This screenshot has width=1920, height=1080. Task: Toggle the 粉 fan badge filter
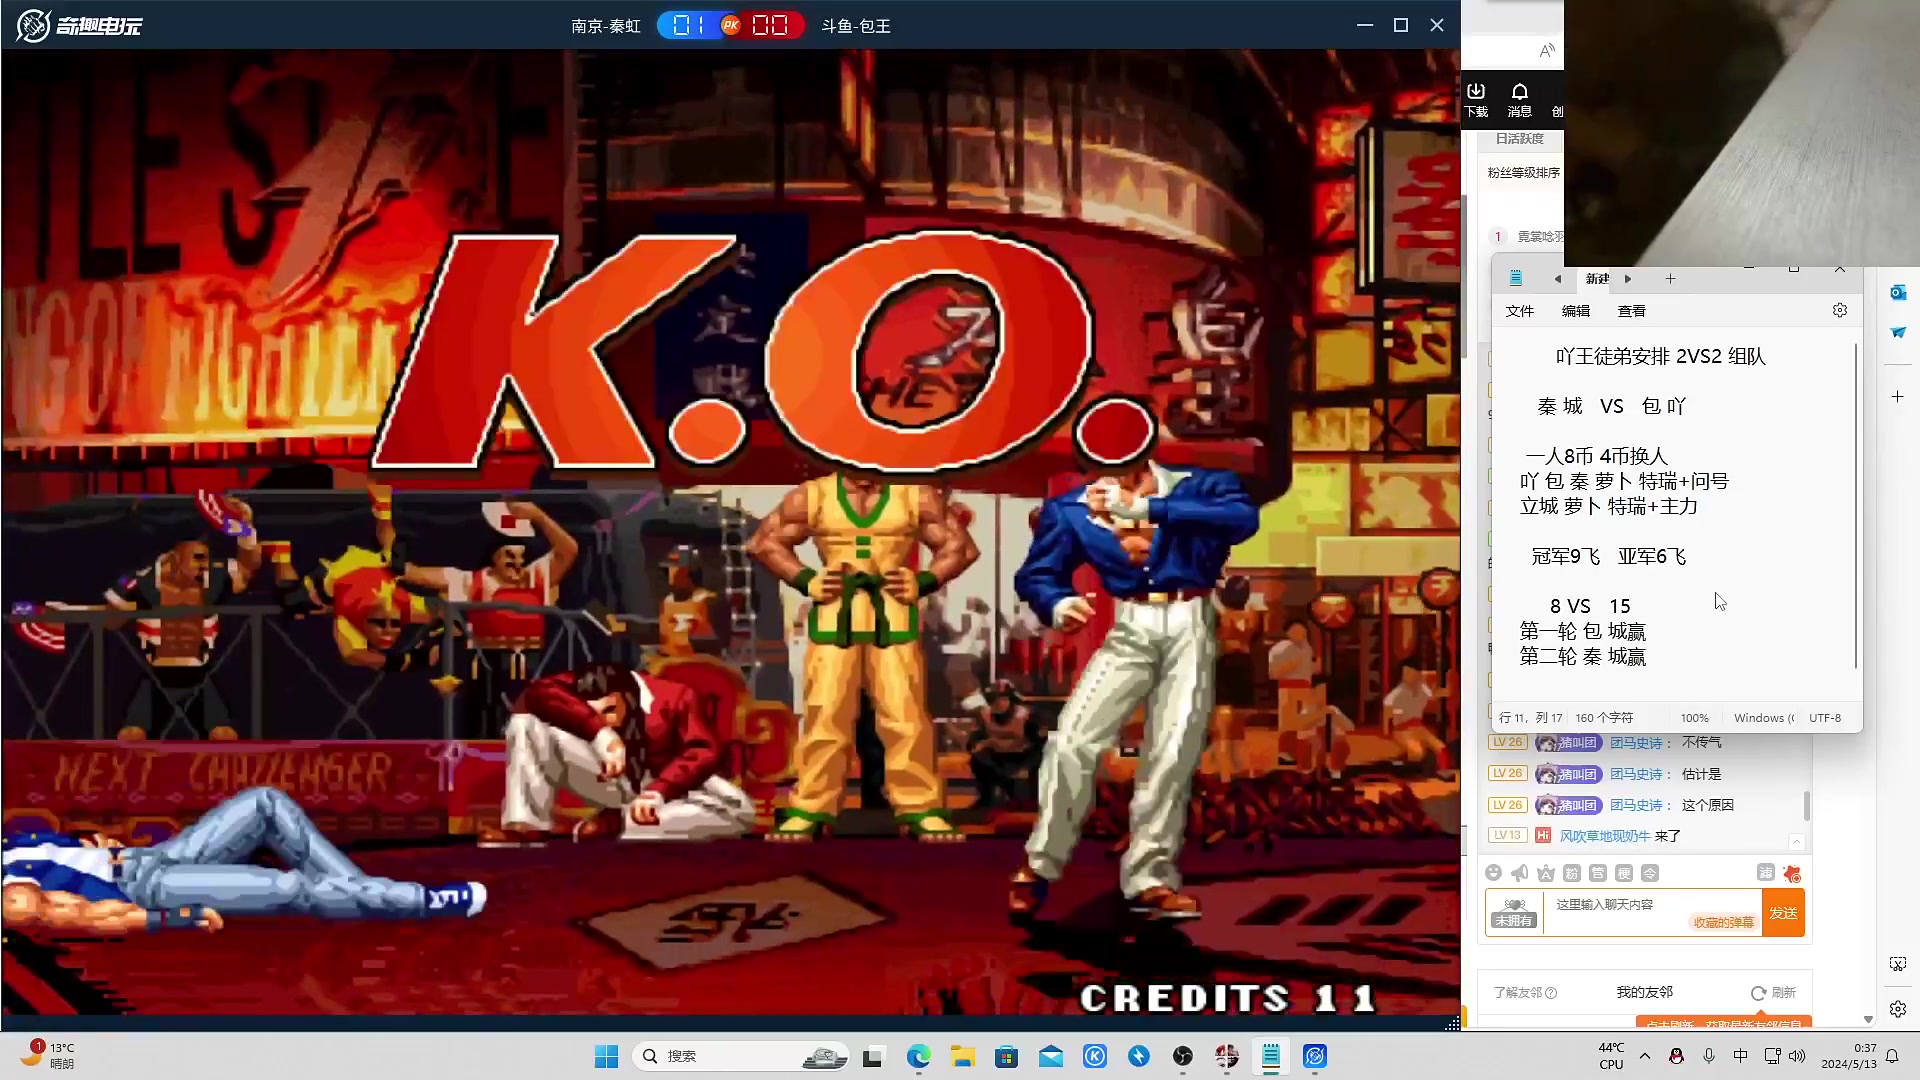[1572, 873]
